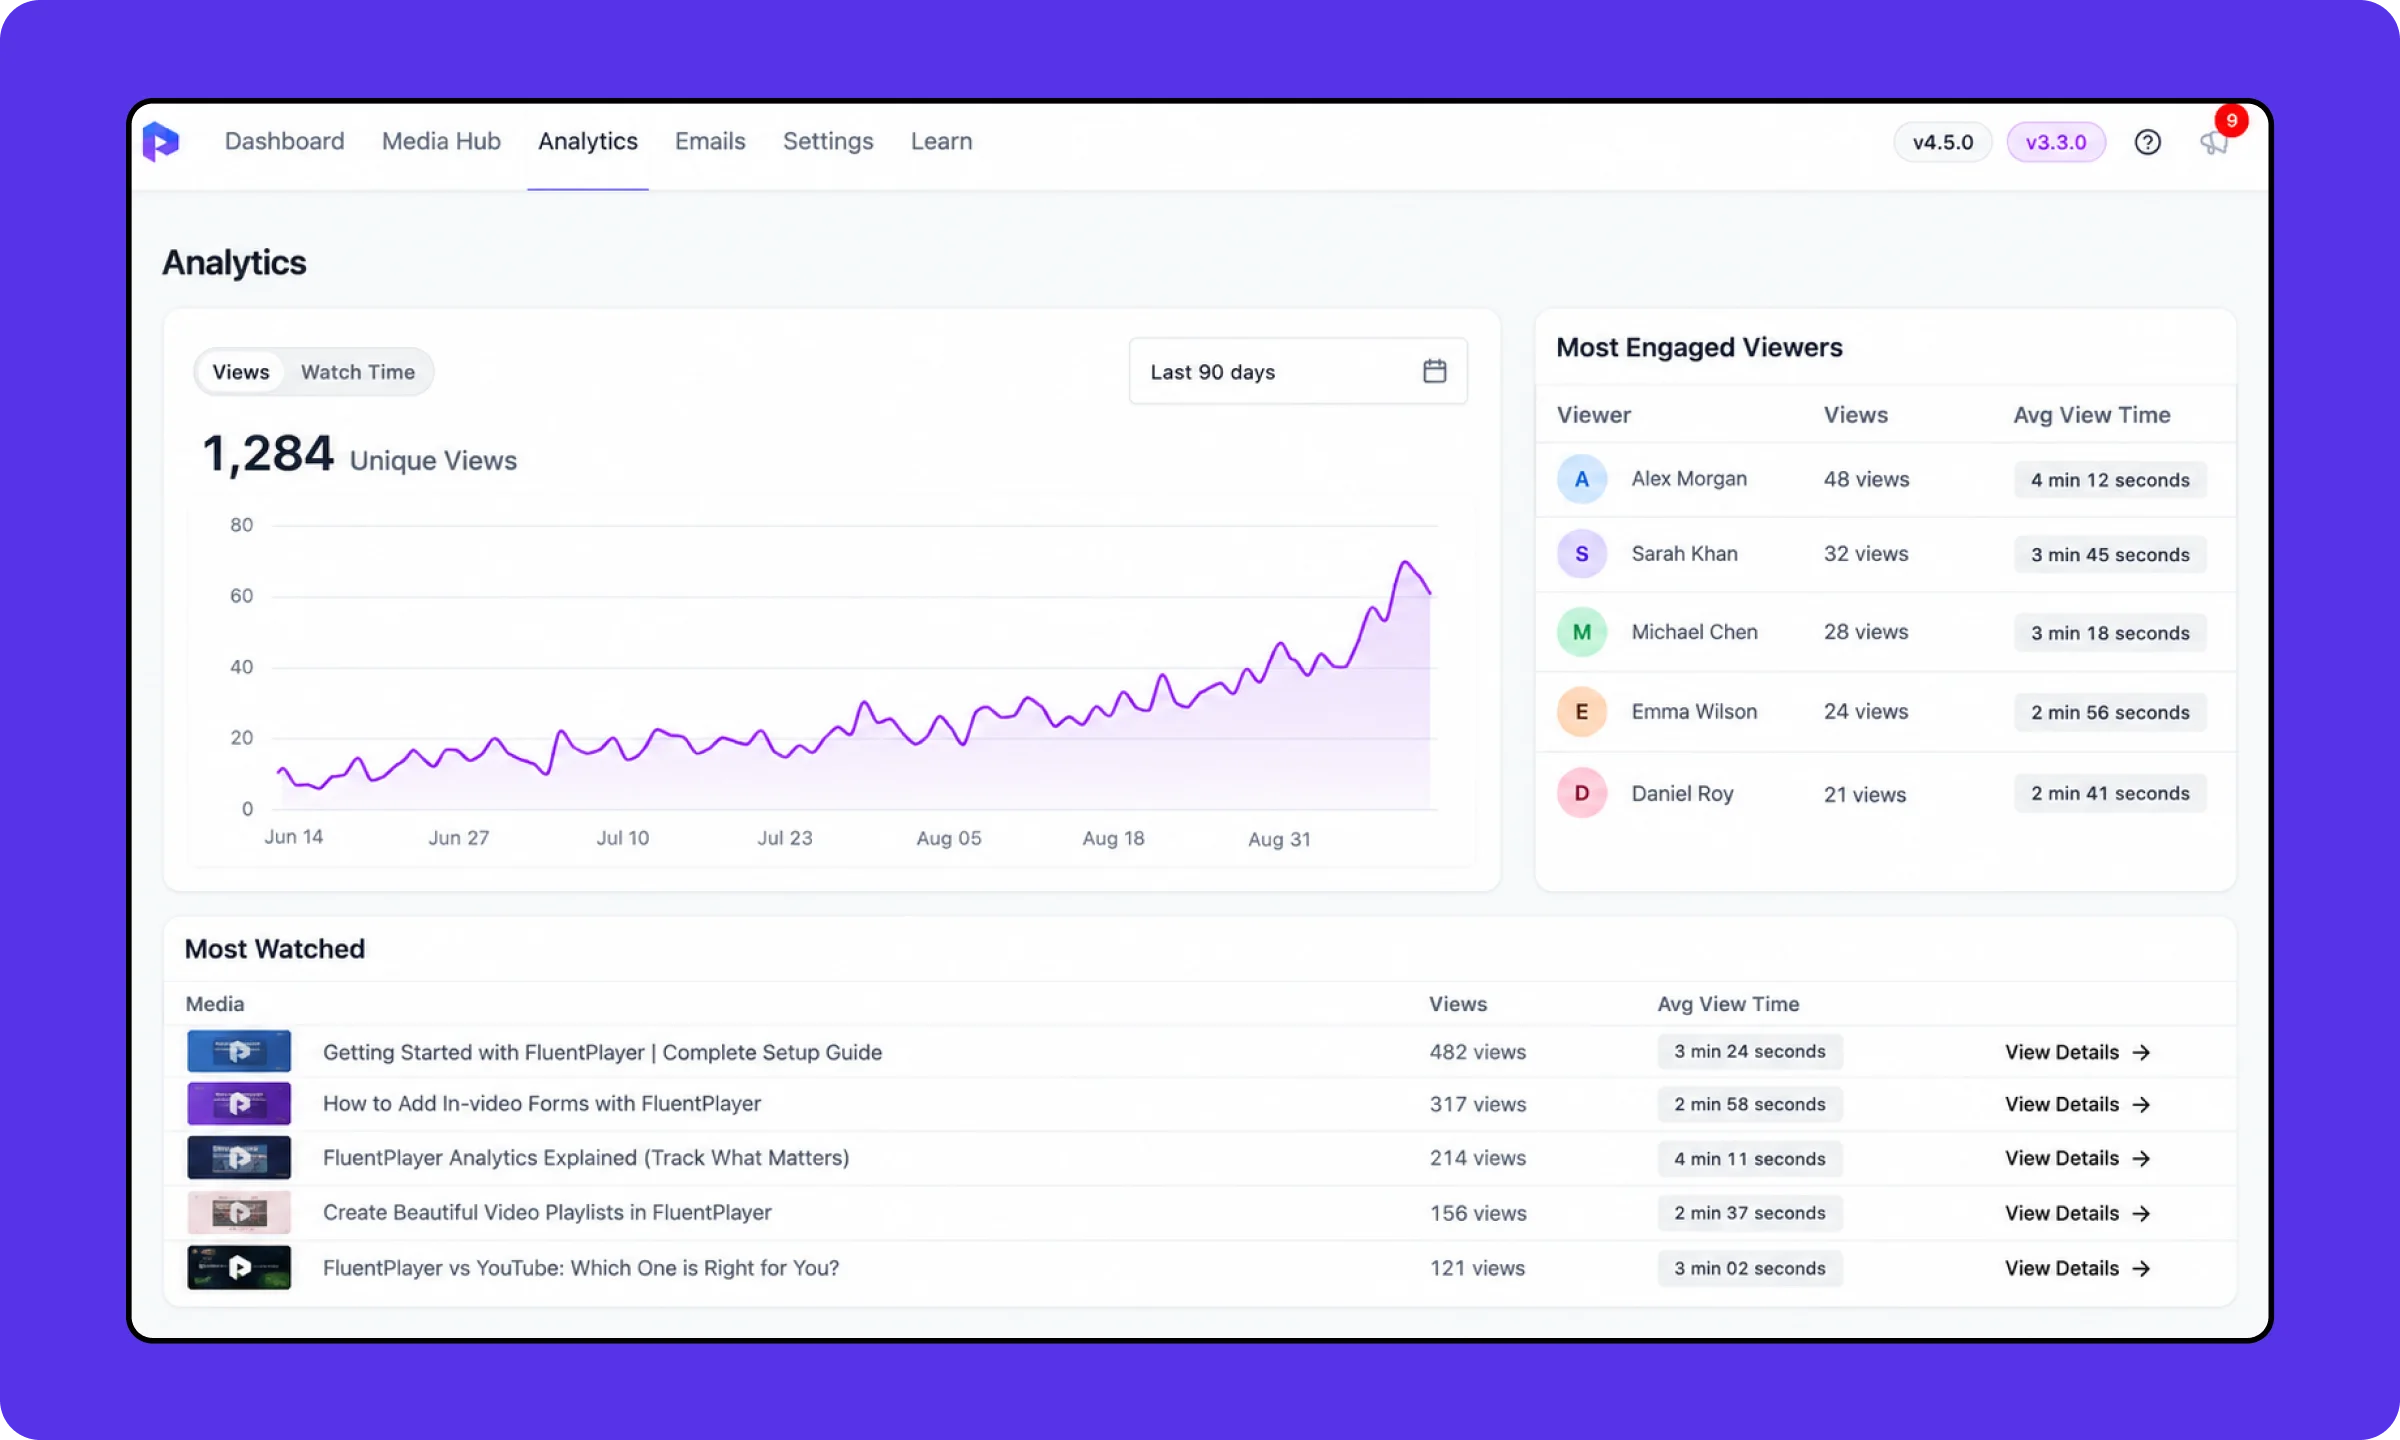Screen dimensions: 2400x1440
Task: Click the peak of the views line chart
Action: pyautogui.click(x=1406, y=563)
